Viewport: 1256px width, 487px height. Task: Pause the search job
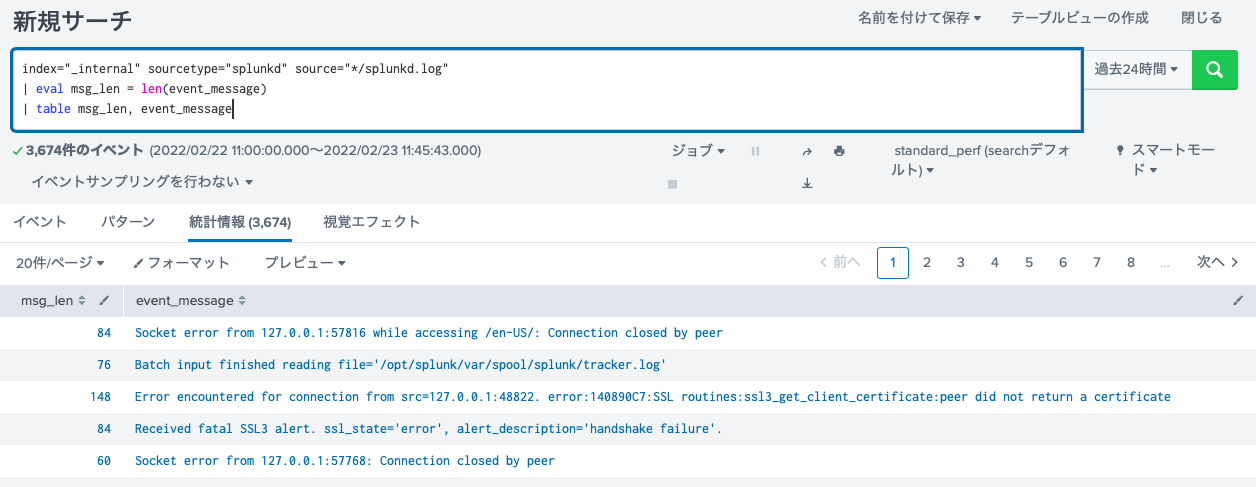click(756, 151)
